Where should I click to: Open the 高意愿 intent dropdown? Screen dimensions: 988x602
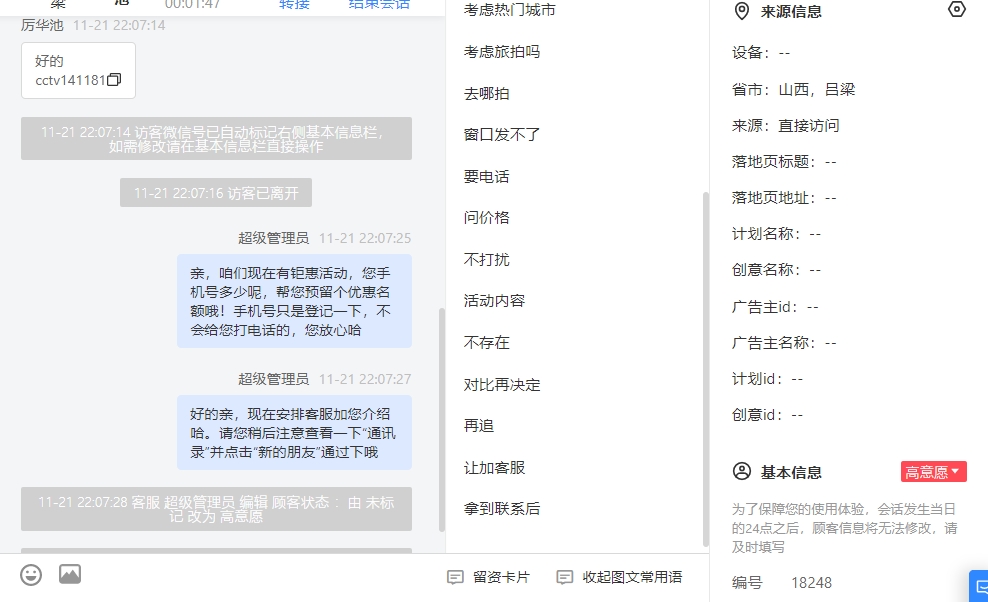coord(933,472)
